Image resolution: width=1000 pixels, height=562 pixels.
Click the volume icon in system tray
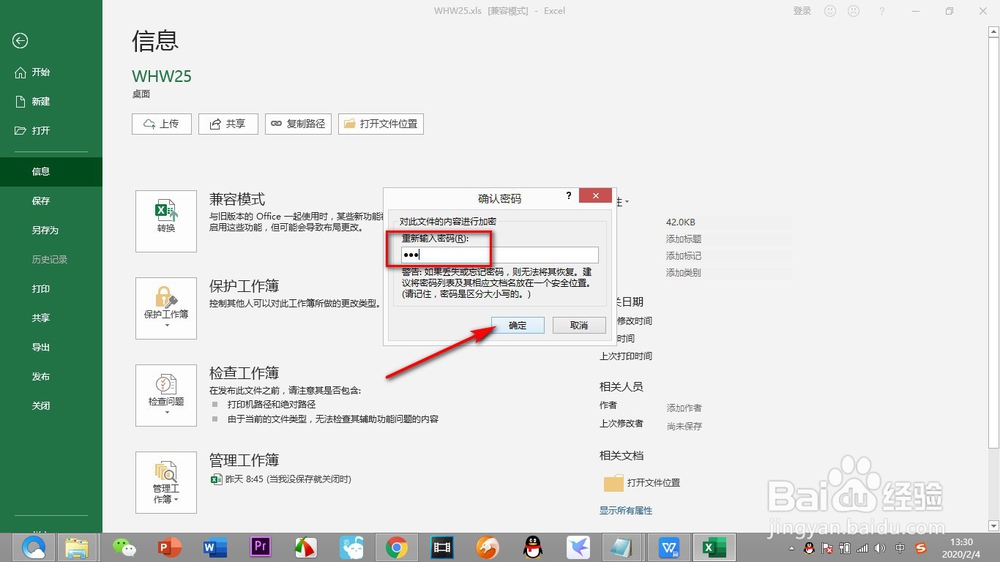(880, 548)
